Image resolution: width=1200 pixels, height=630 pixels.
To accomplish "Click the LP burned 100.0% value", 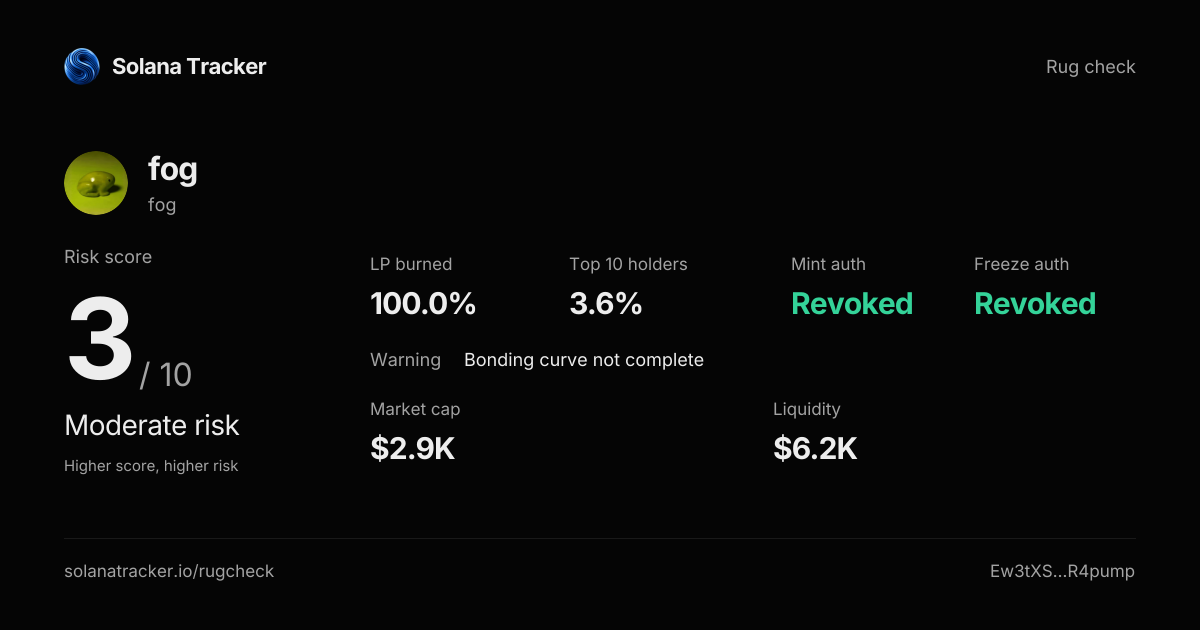I will 423,304.
